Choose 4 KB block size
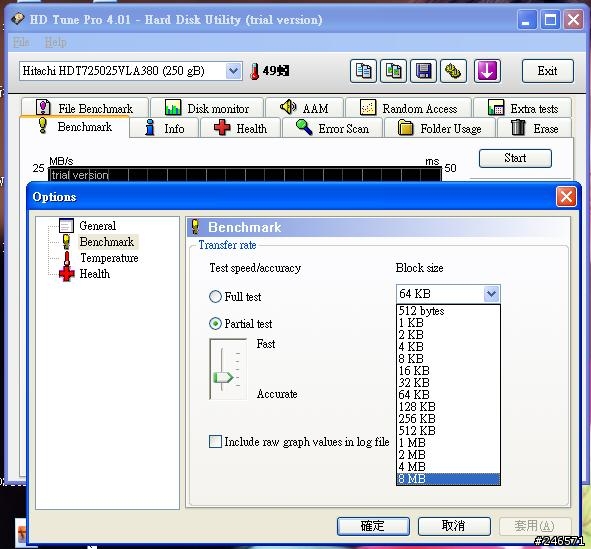 coord(448,347)
